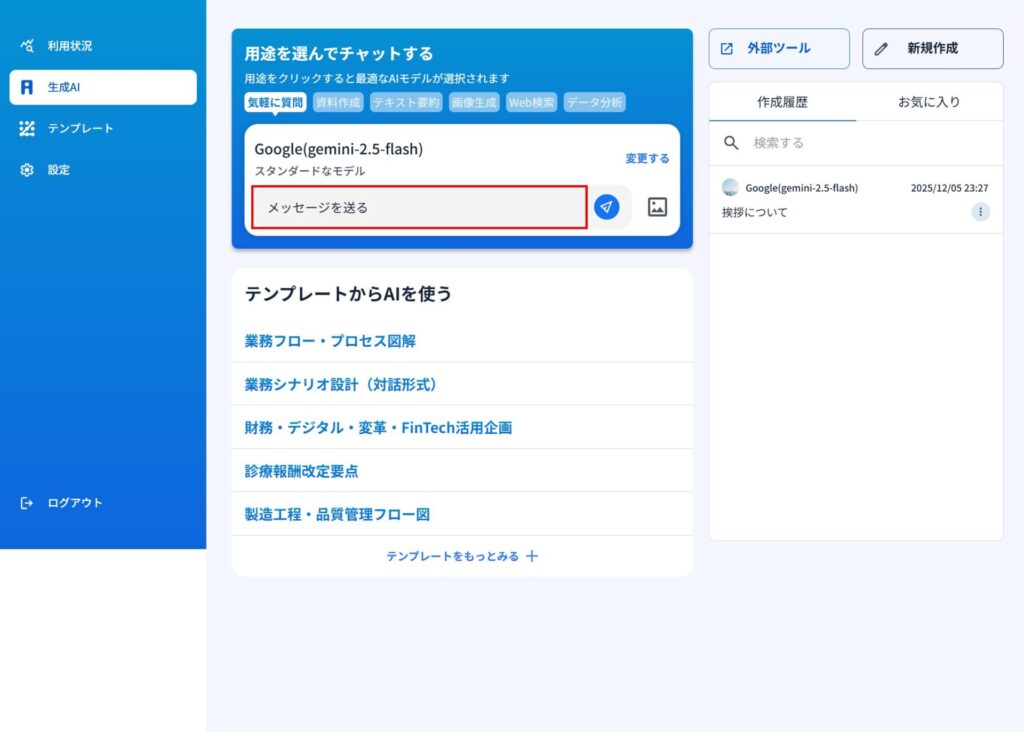Click the 外部ツール external link button
This screenshot has width=1024, height=732.
(778, 48)
